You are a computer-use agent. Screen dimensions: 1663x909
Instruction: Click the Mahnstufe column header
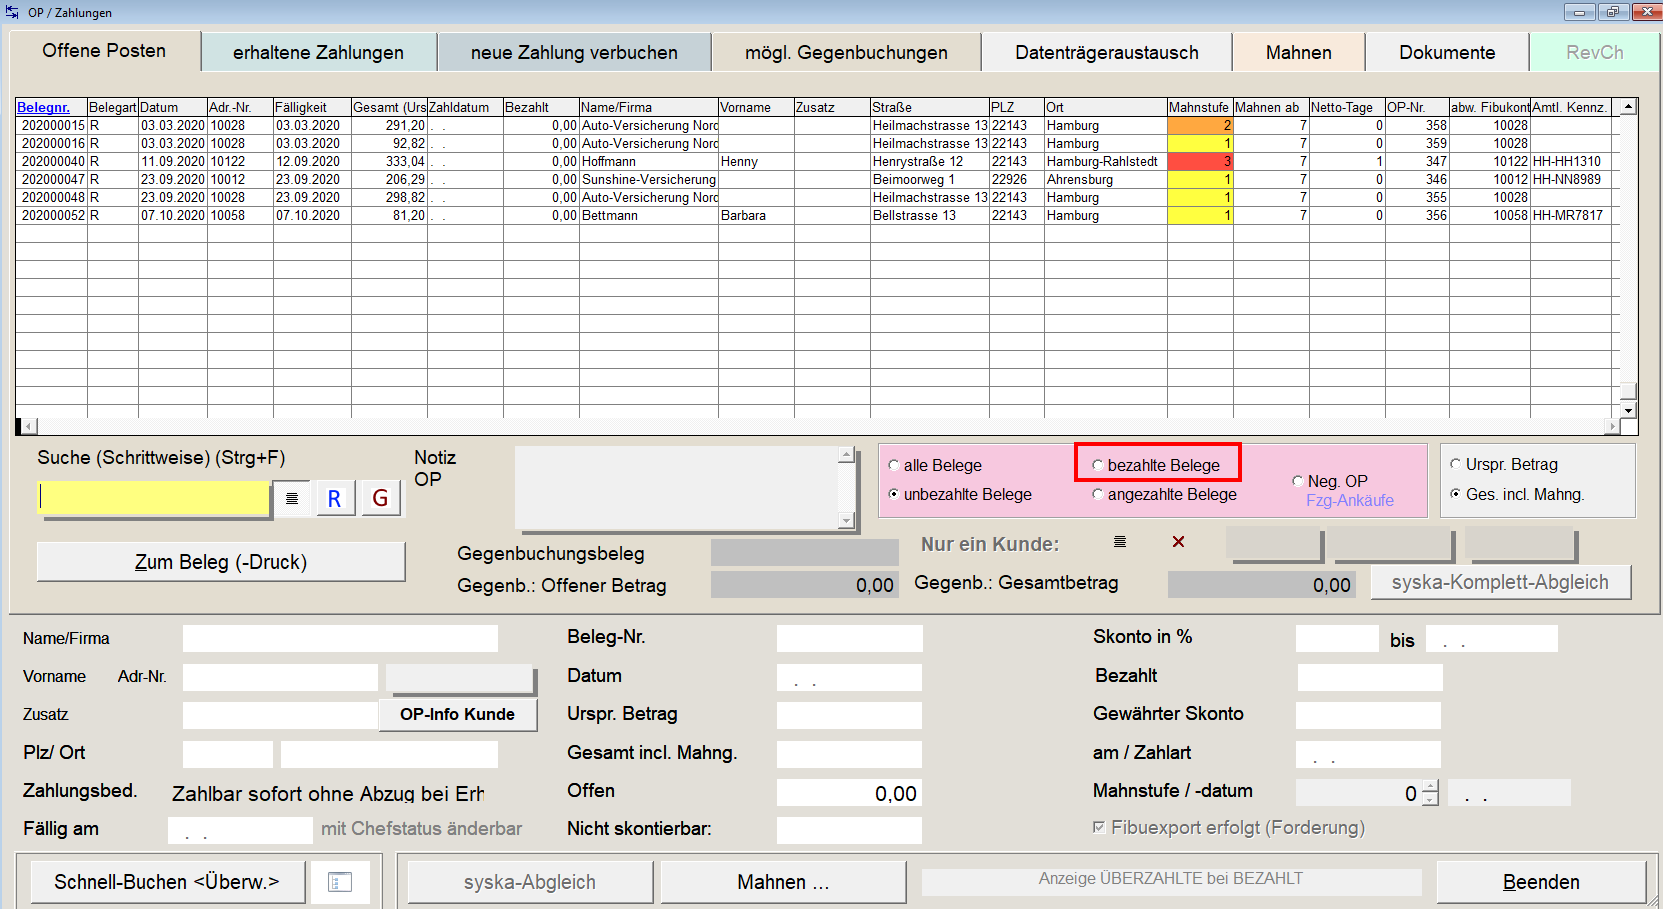point(1200,107)
